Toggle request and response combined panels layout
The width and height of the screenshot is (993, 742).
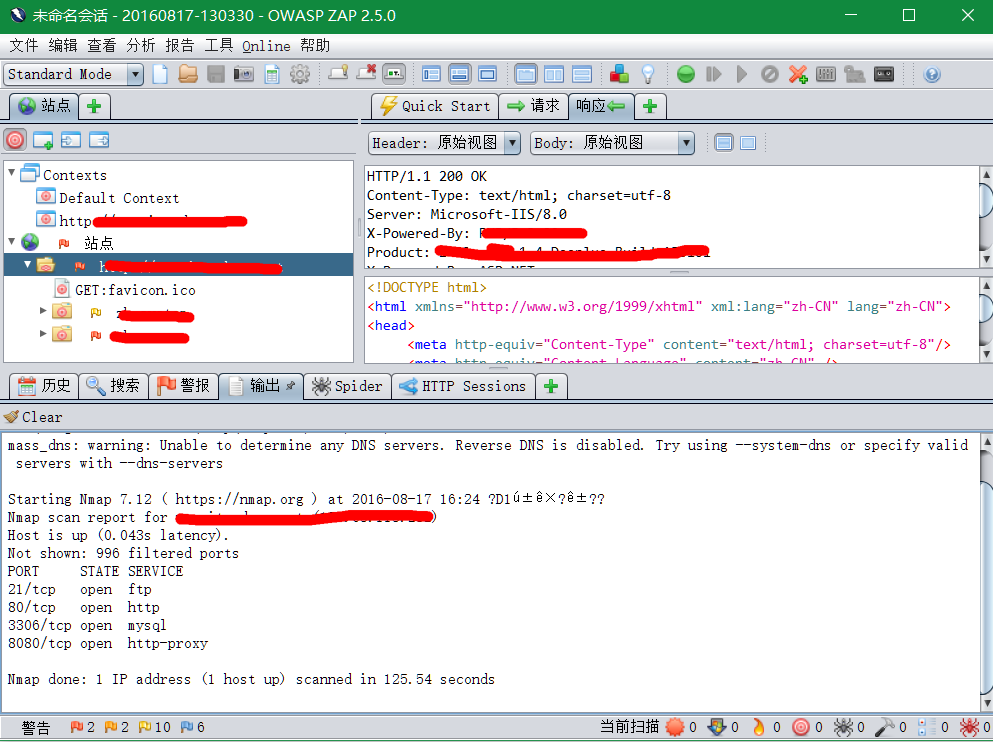tap(526, 74)
